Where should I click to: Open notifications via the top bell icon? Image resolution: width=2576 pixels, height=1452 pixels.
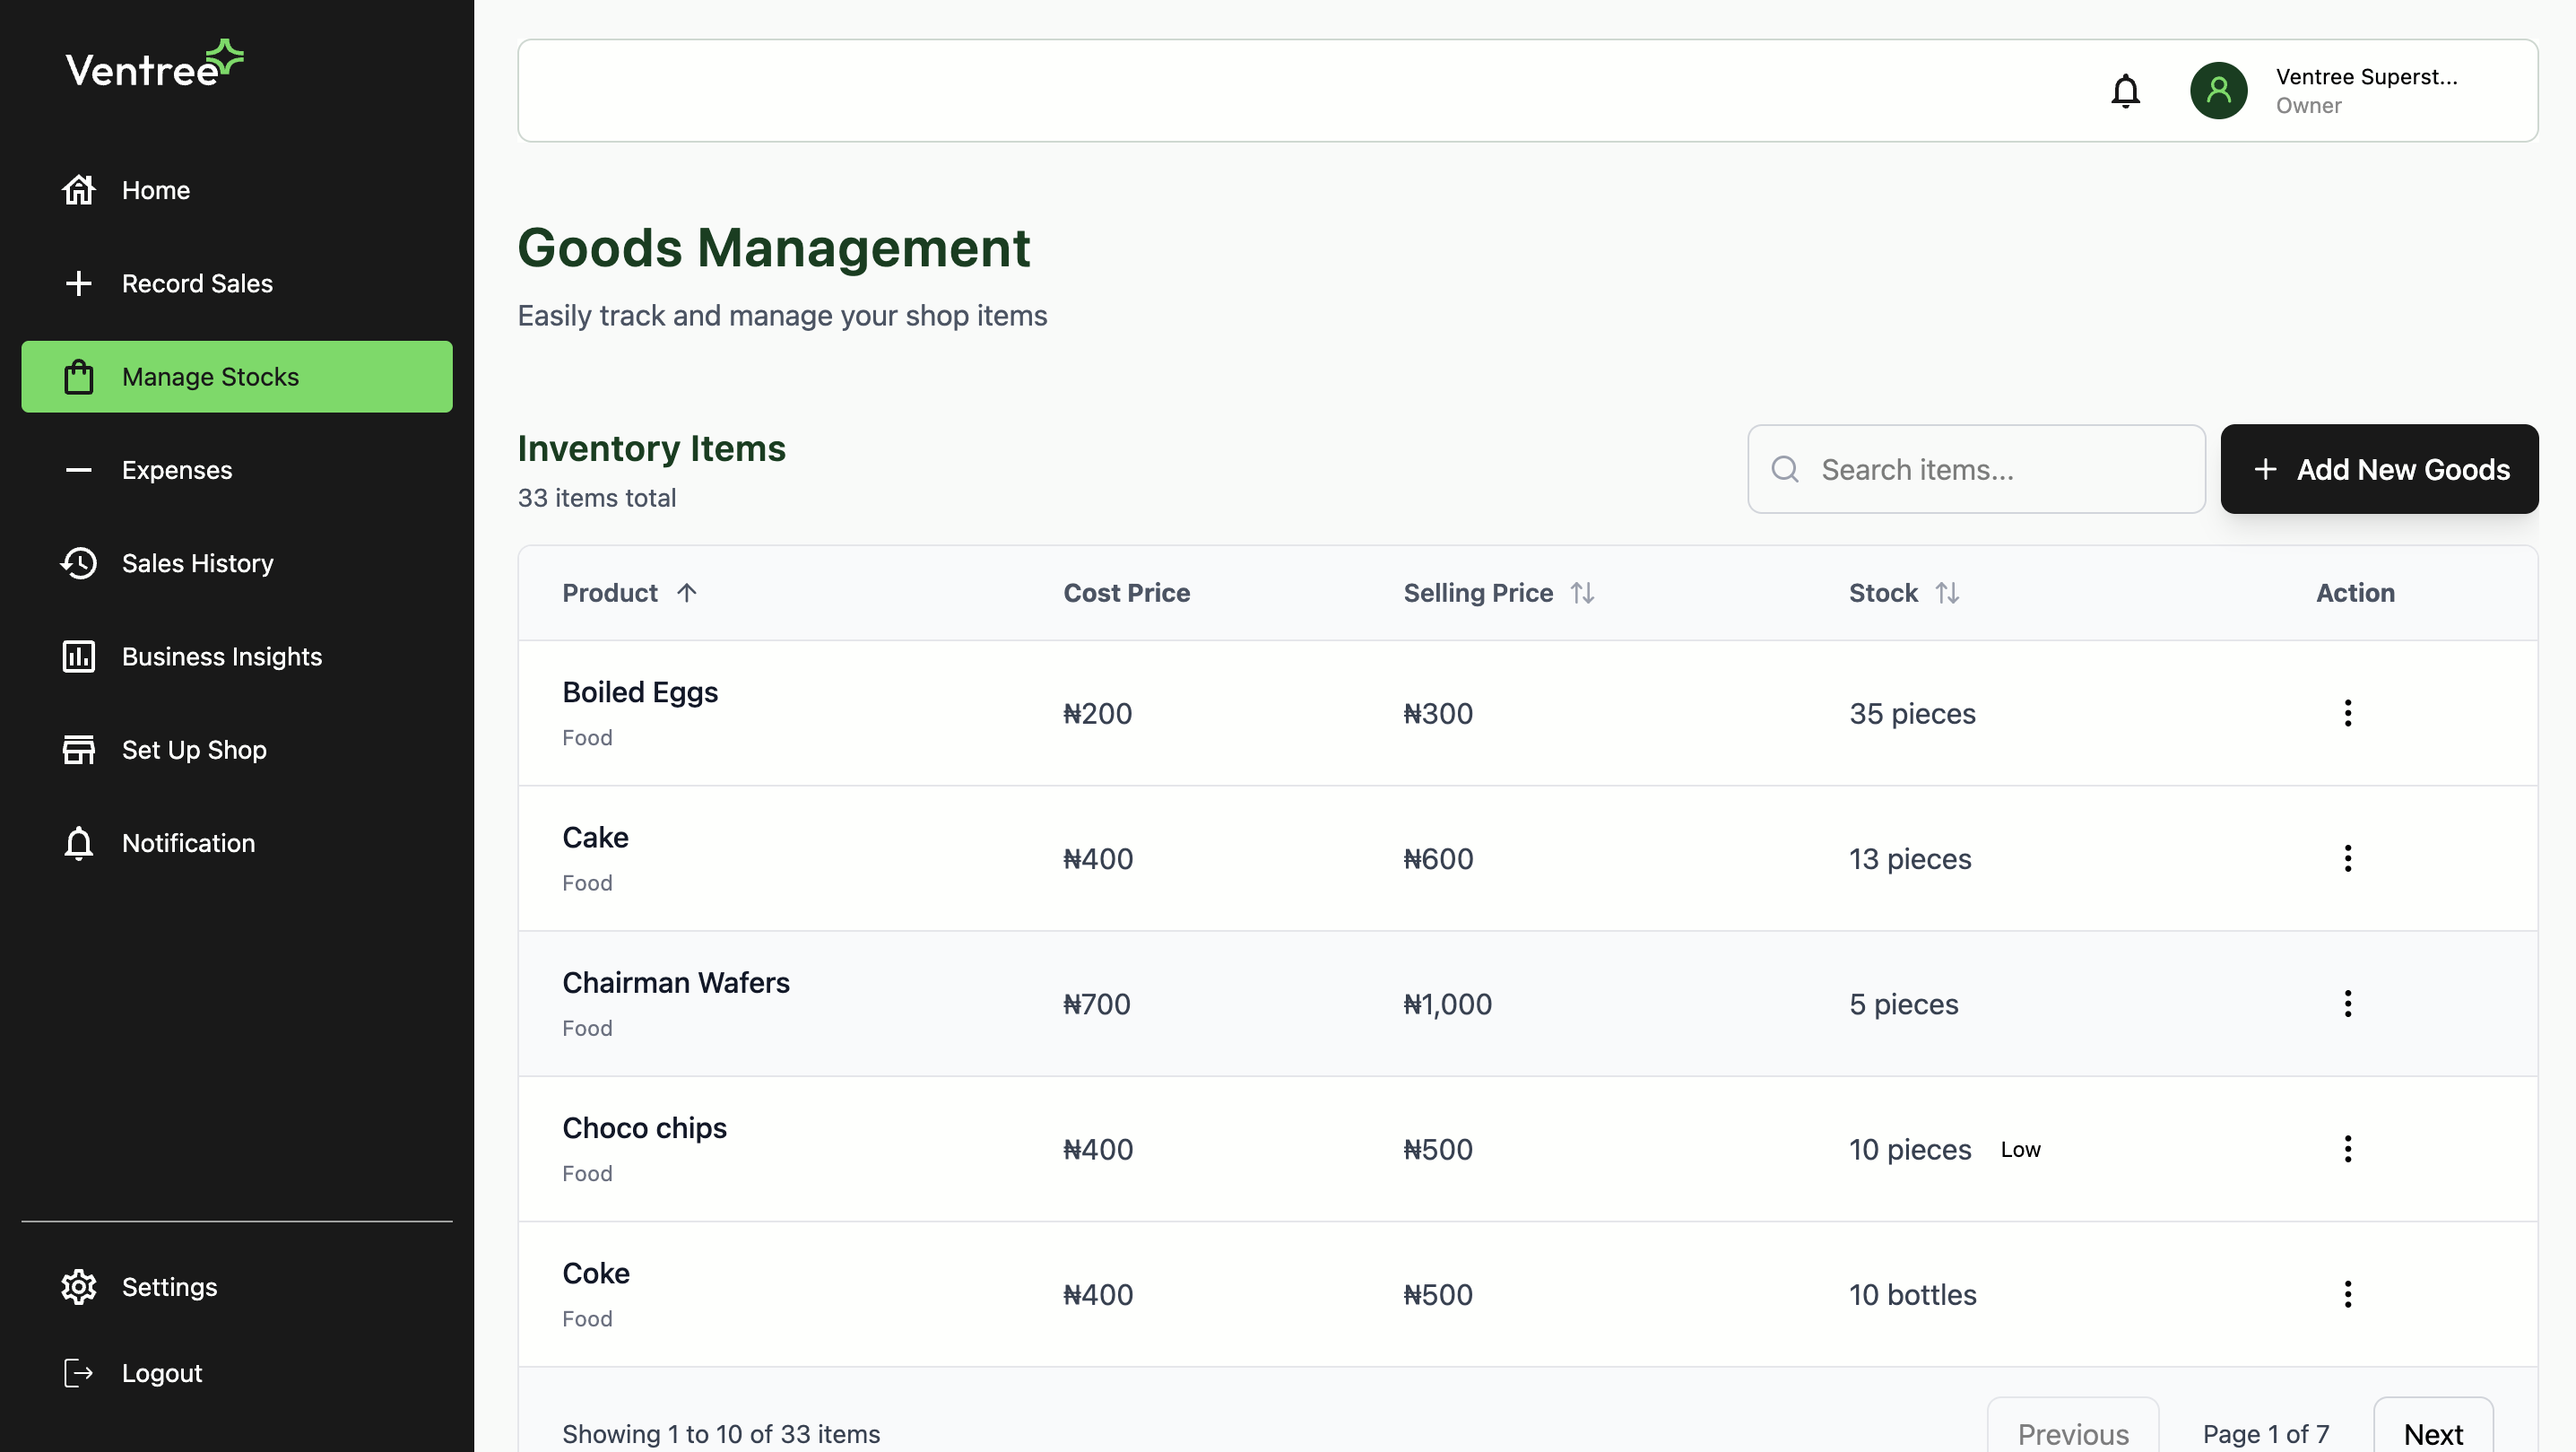(2126, 90)
